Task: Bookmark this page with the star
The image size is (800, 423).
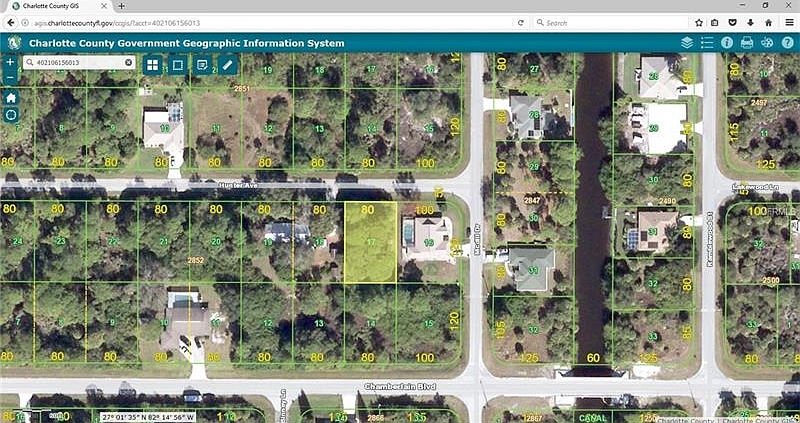Action: coord(699,23)
